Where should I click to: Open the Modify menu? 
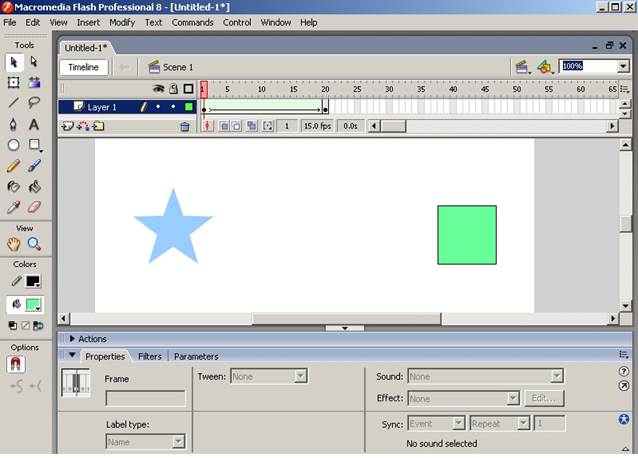pos(122,23)
